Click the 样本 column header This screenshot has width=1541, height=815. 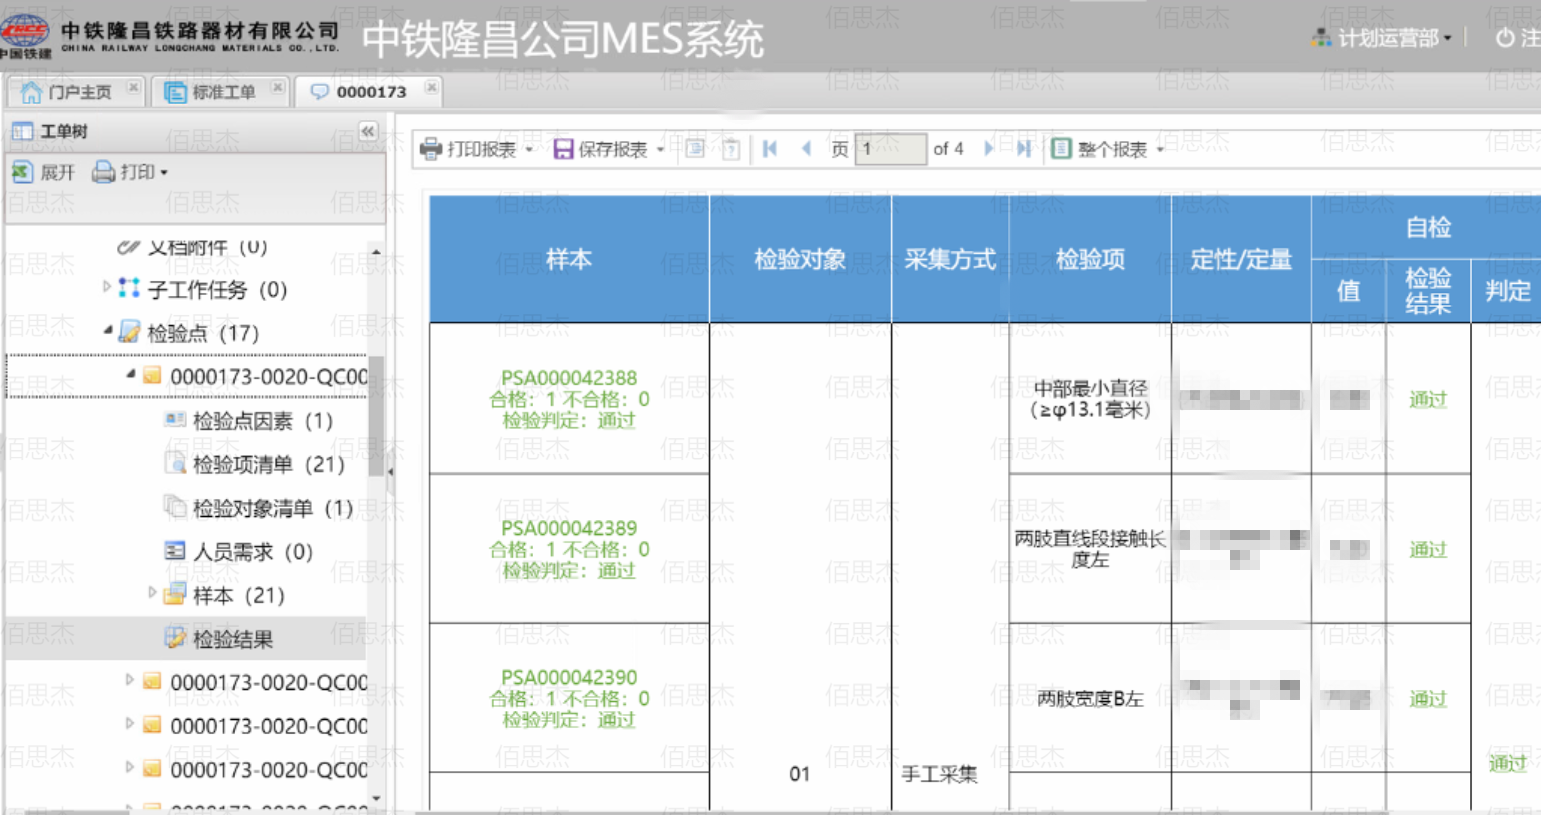point(569,259)
